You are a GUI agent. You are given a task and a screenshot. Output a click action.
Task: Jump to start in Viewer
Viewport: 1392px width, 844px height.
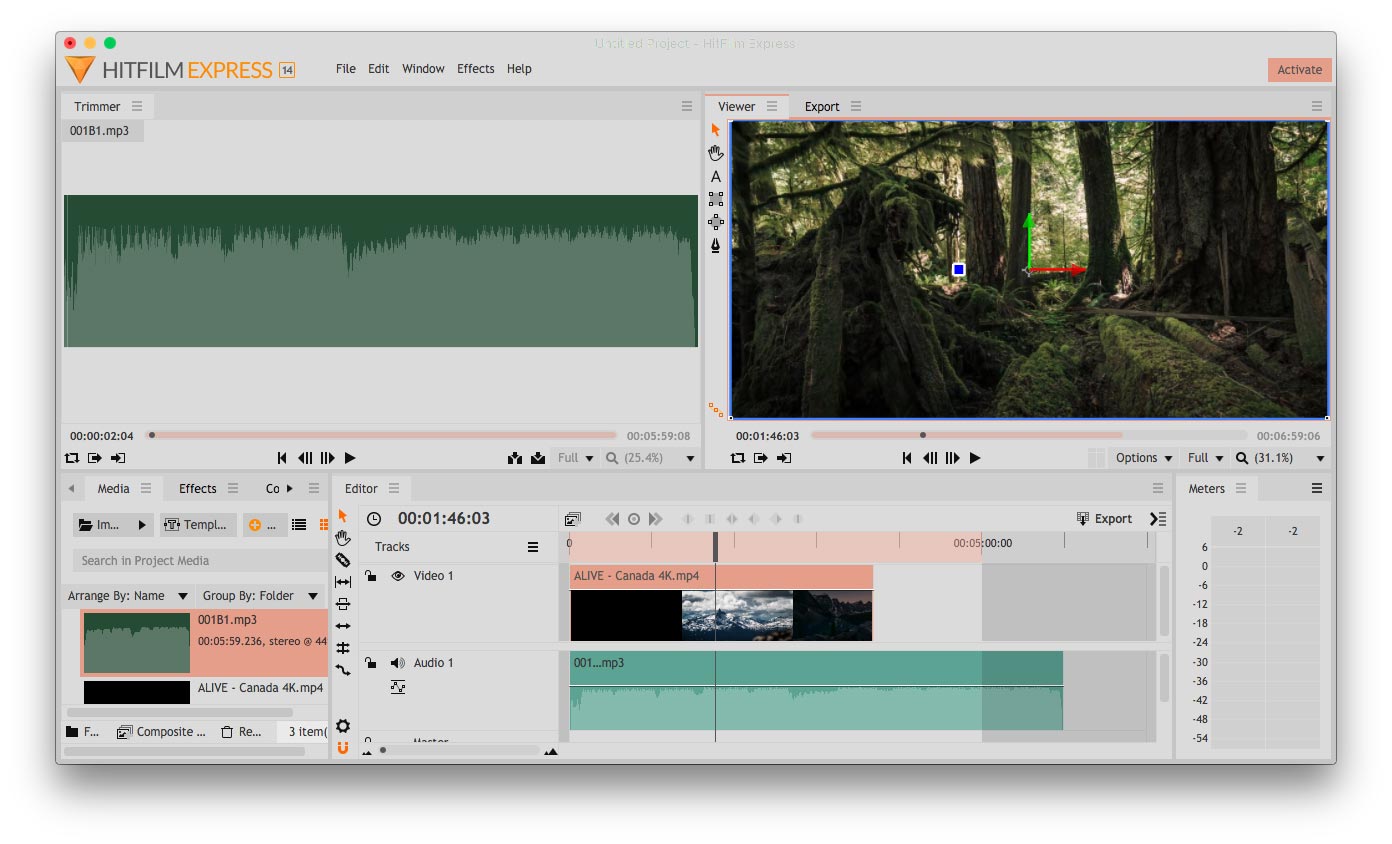907,458
